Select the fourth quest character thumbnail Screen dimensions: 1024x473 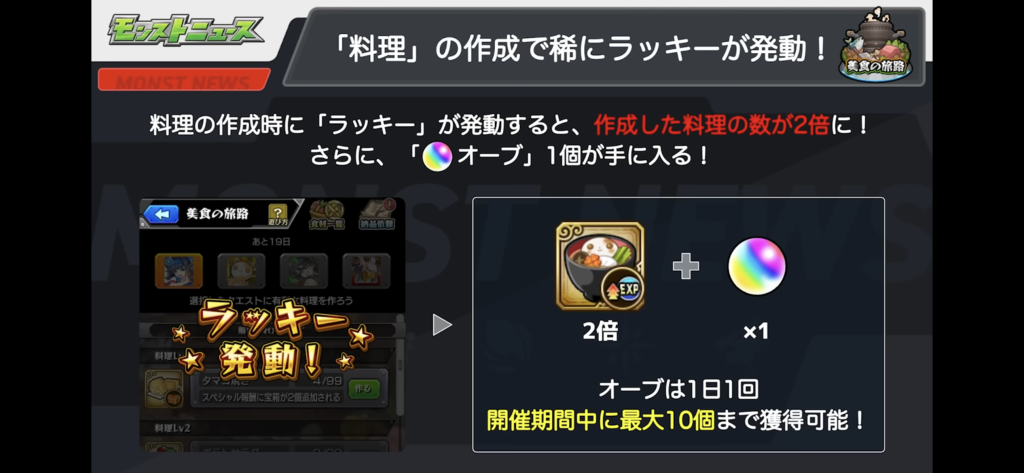tap(366, 271)
